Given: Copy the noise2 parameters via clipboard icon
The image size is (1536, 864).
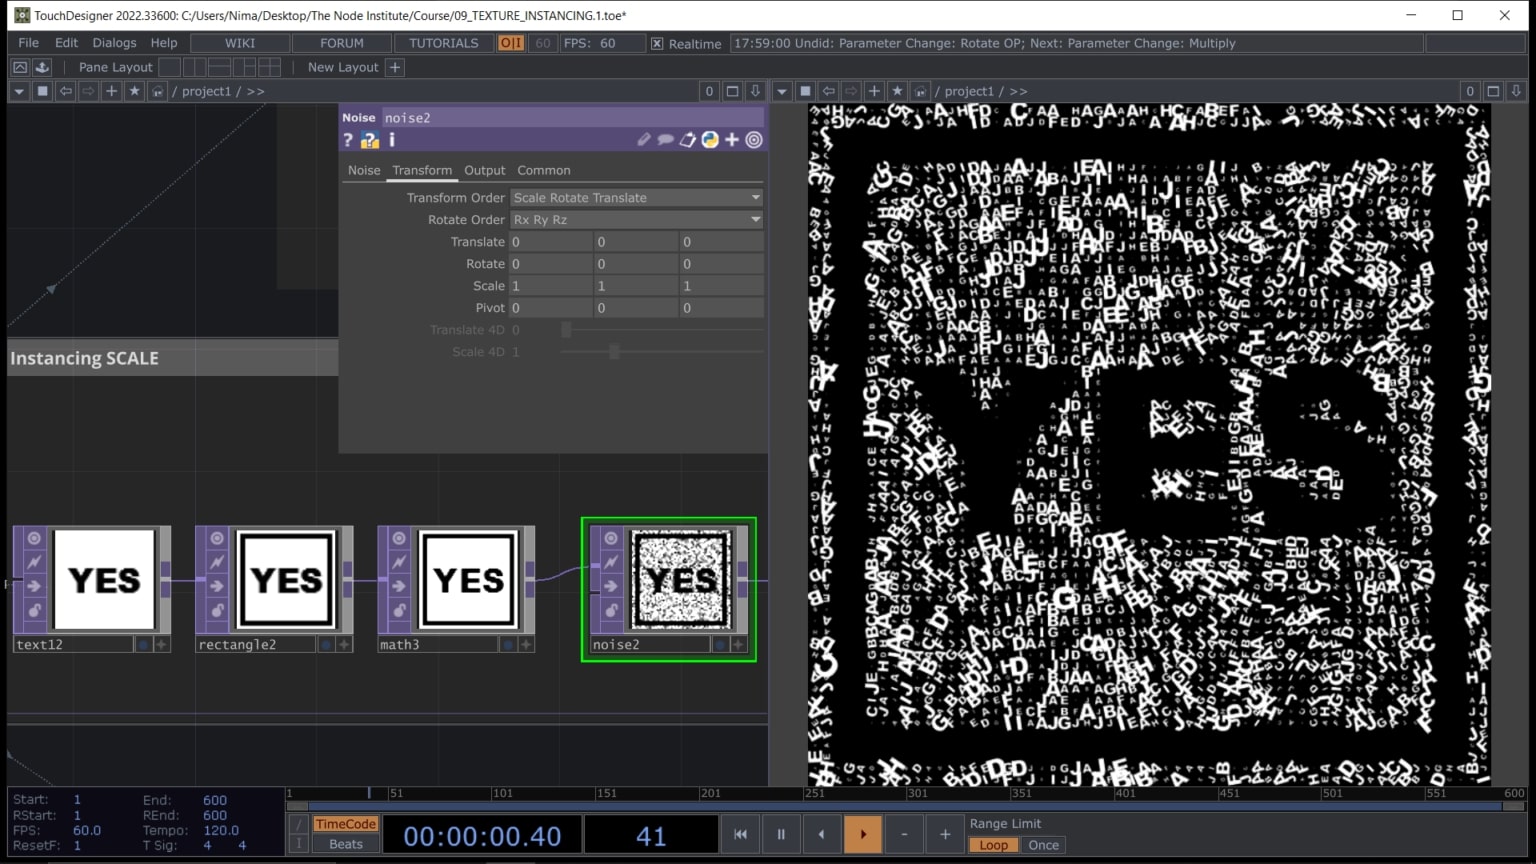Looking at the screenshot, I should click(687, 140).
